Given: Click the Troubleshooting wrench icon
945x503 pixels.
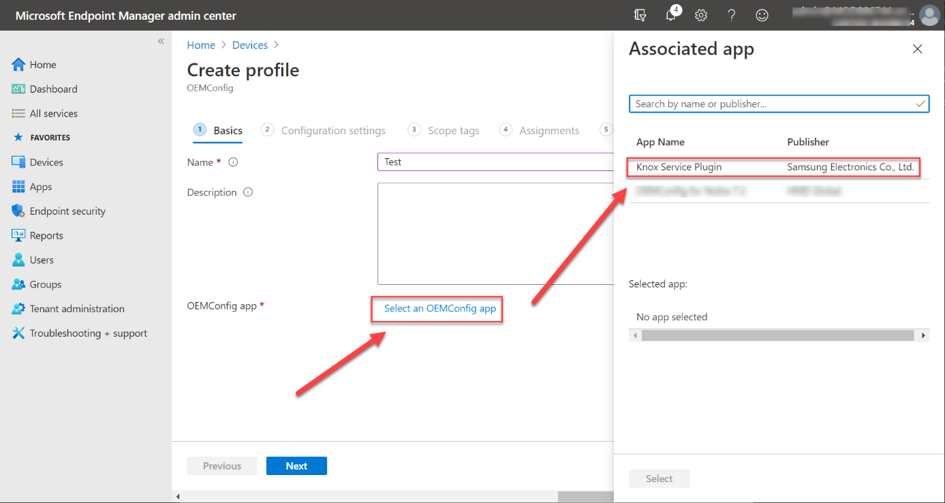Looking at the screenshot, I should point(19,333).
